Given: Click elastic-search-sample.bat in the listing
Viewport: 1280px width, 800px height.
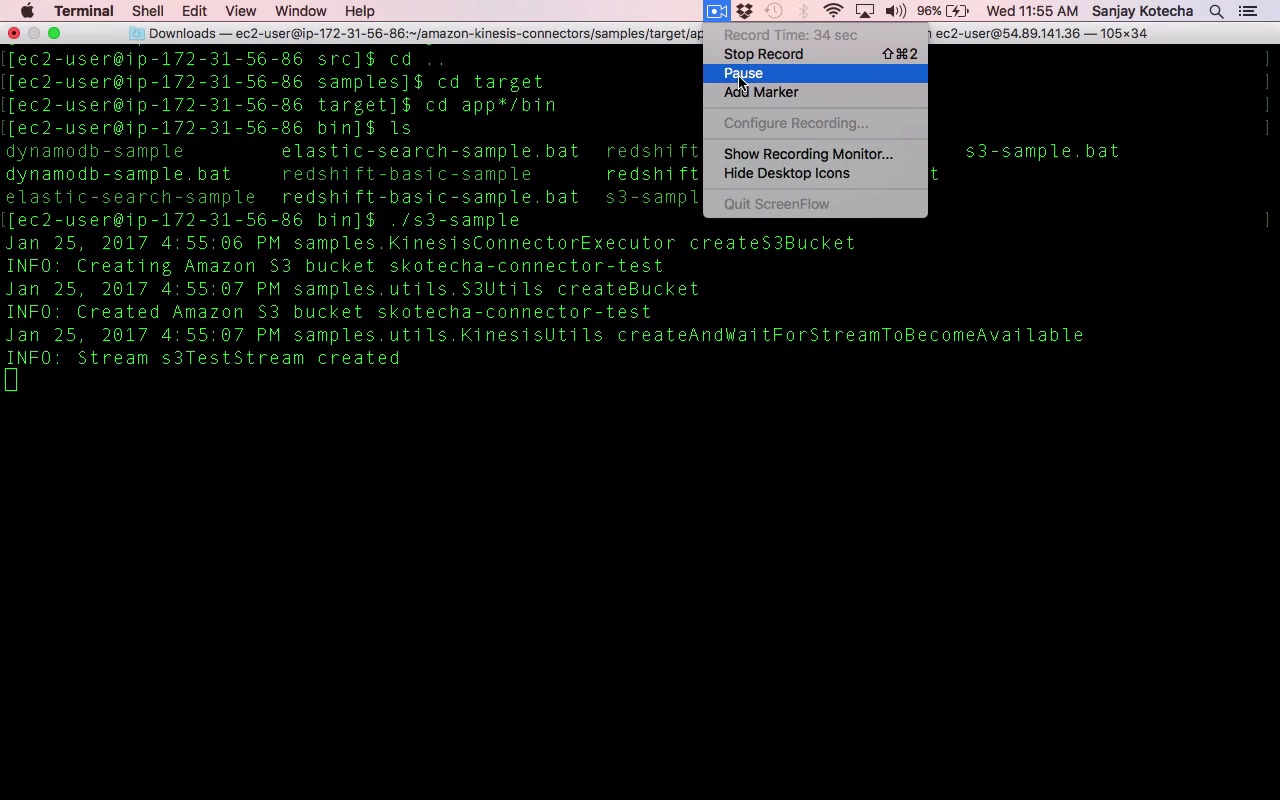Looking at the screenshot, I should click(x=430, y=151).
